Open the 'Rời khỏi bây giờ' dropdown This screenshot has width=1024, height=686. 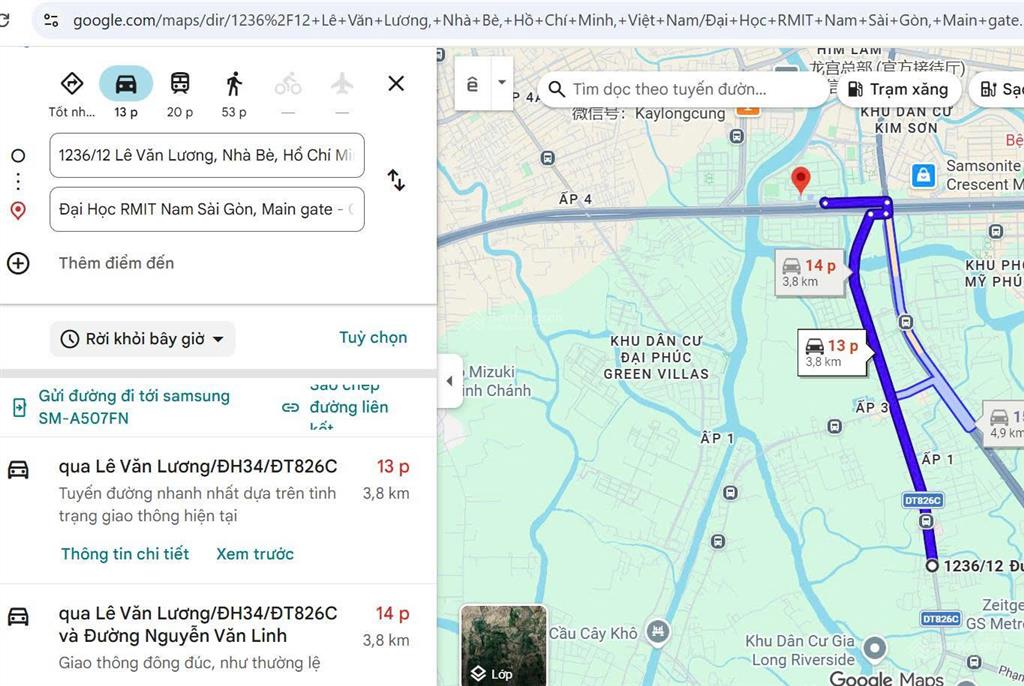click(142, 339)
